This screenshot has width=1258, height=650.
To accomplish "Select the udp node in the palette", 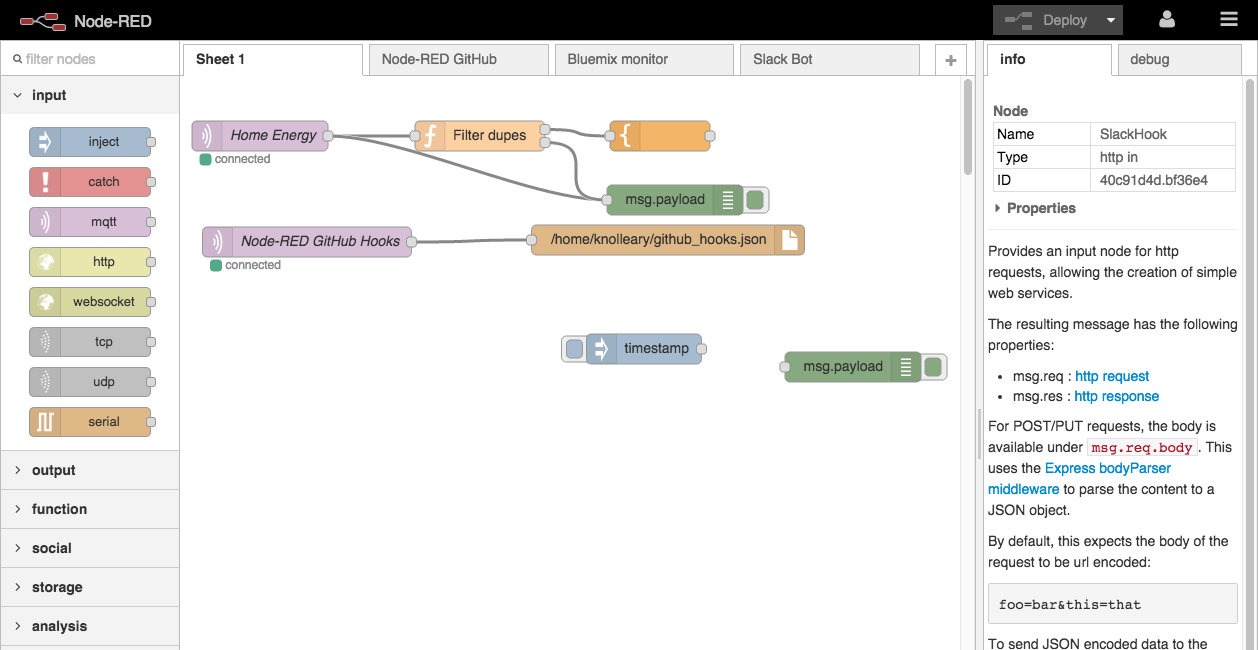I will [91, 381].
